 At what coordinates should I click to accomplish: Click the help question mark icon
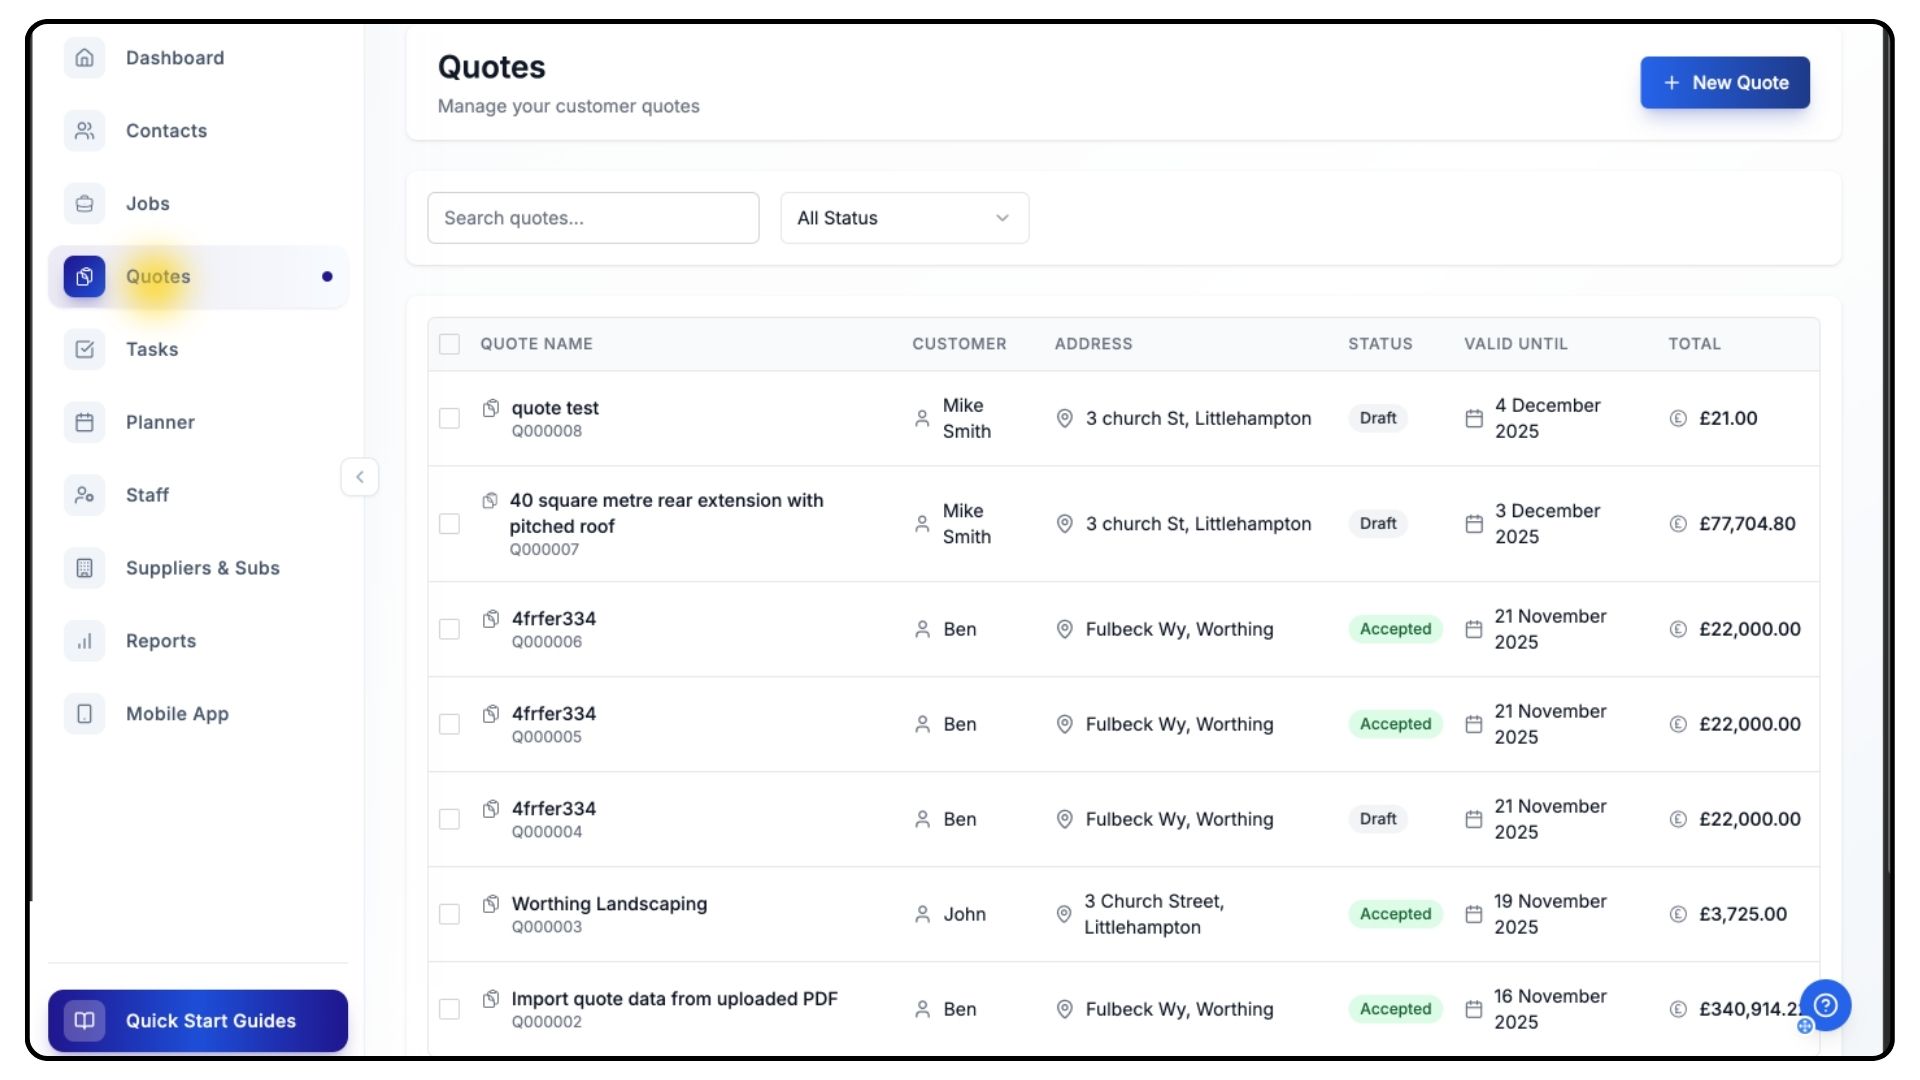click(x=1825, y=1005)
